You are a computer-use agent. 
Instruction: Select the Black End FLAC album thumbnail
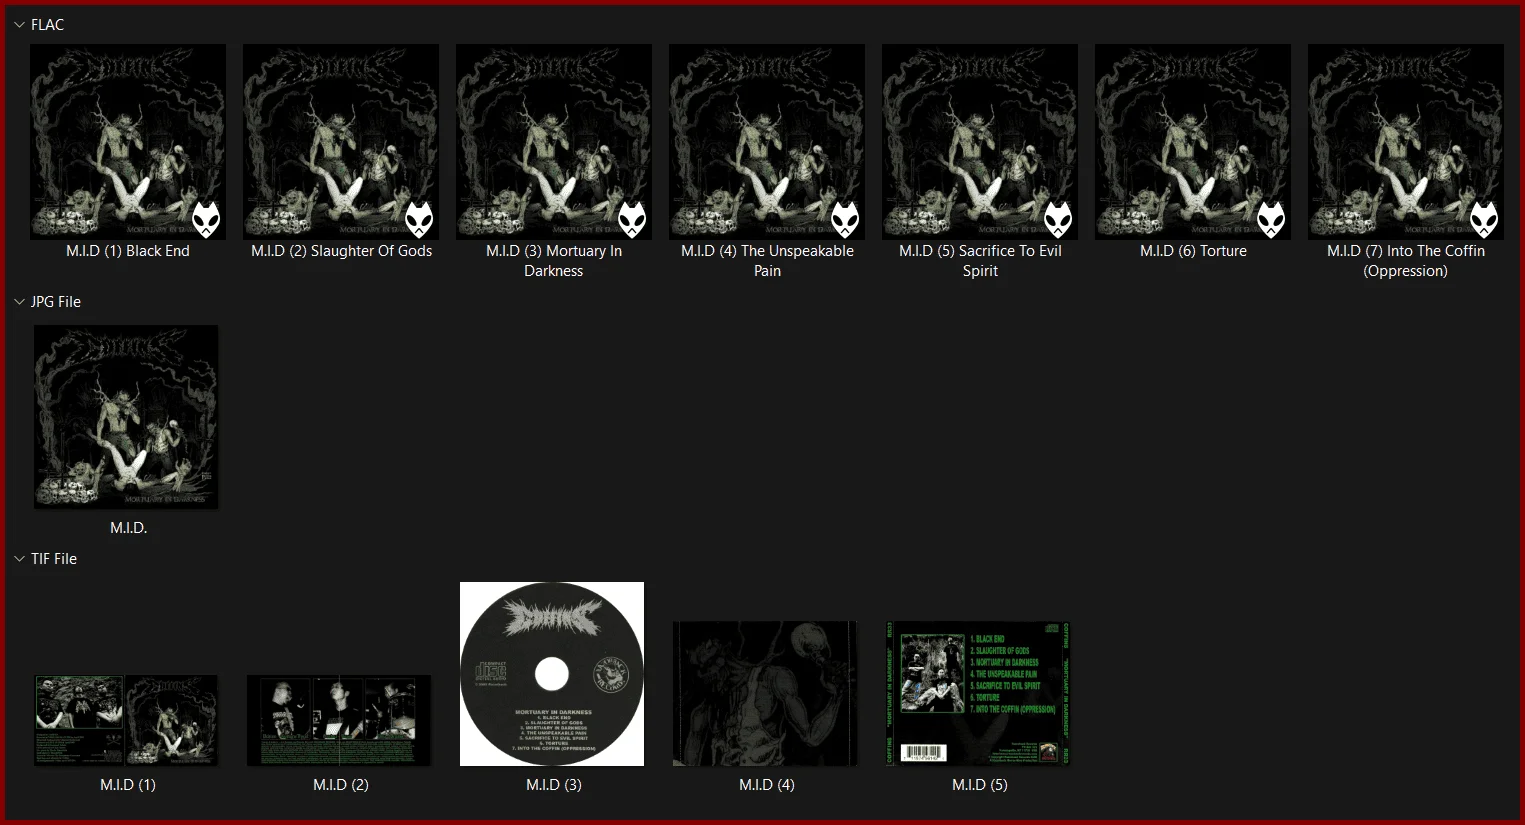128,142
